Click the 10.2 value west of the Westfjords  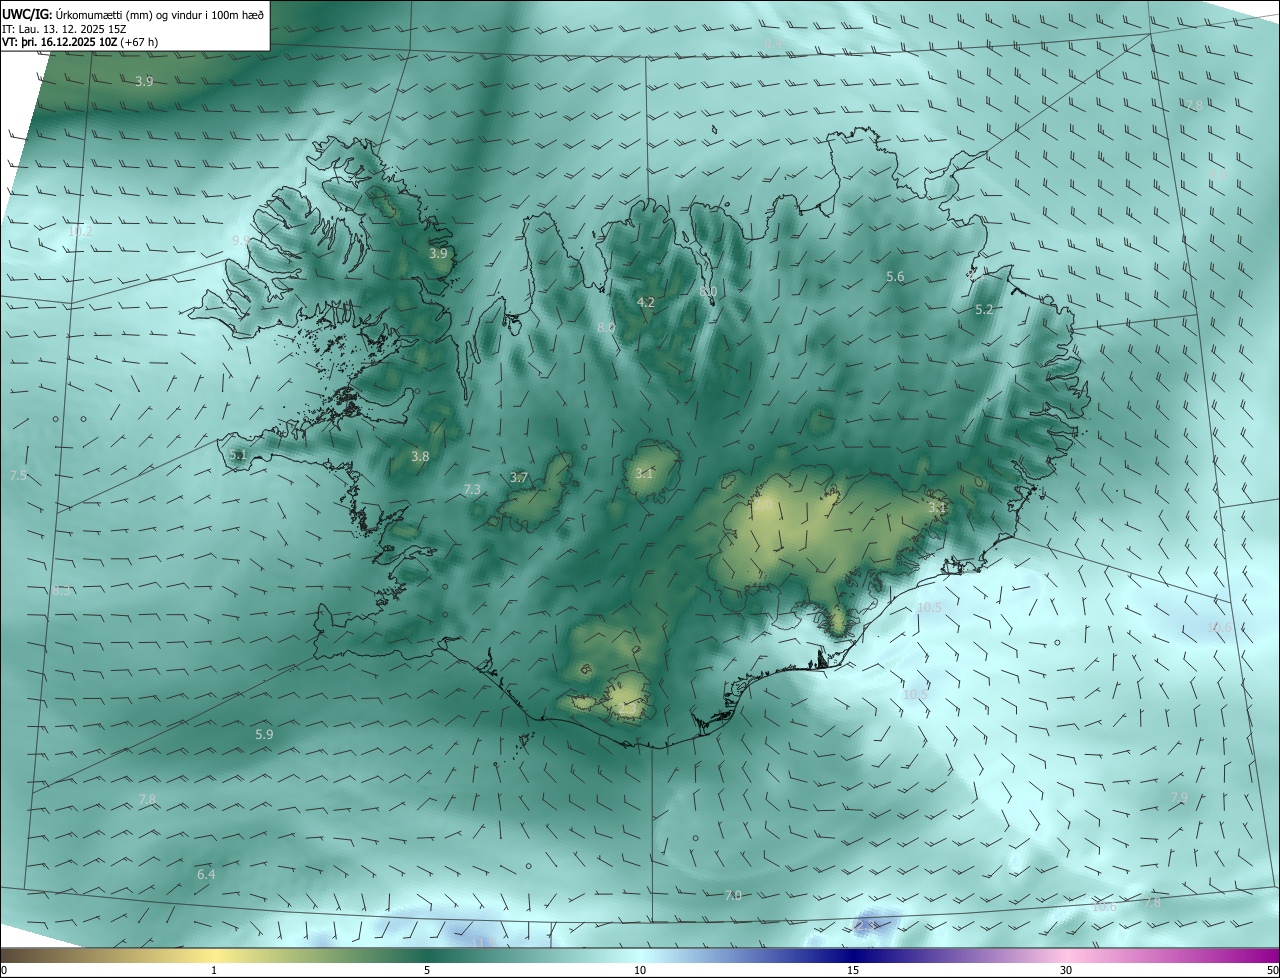click(x=80, y=231)
